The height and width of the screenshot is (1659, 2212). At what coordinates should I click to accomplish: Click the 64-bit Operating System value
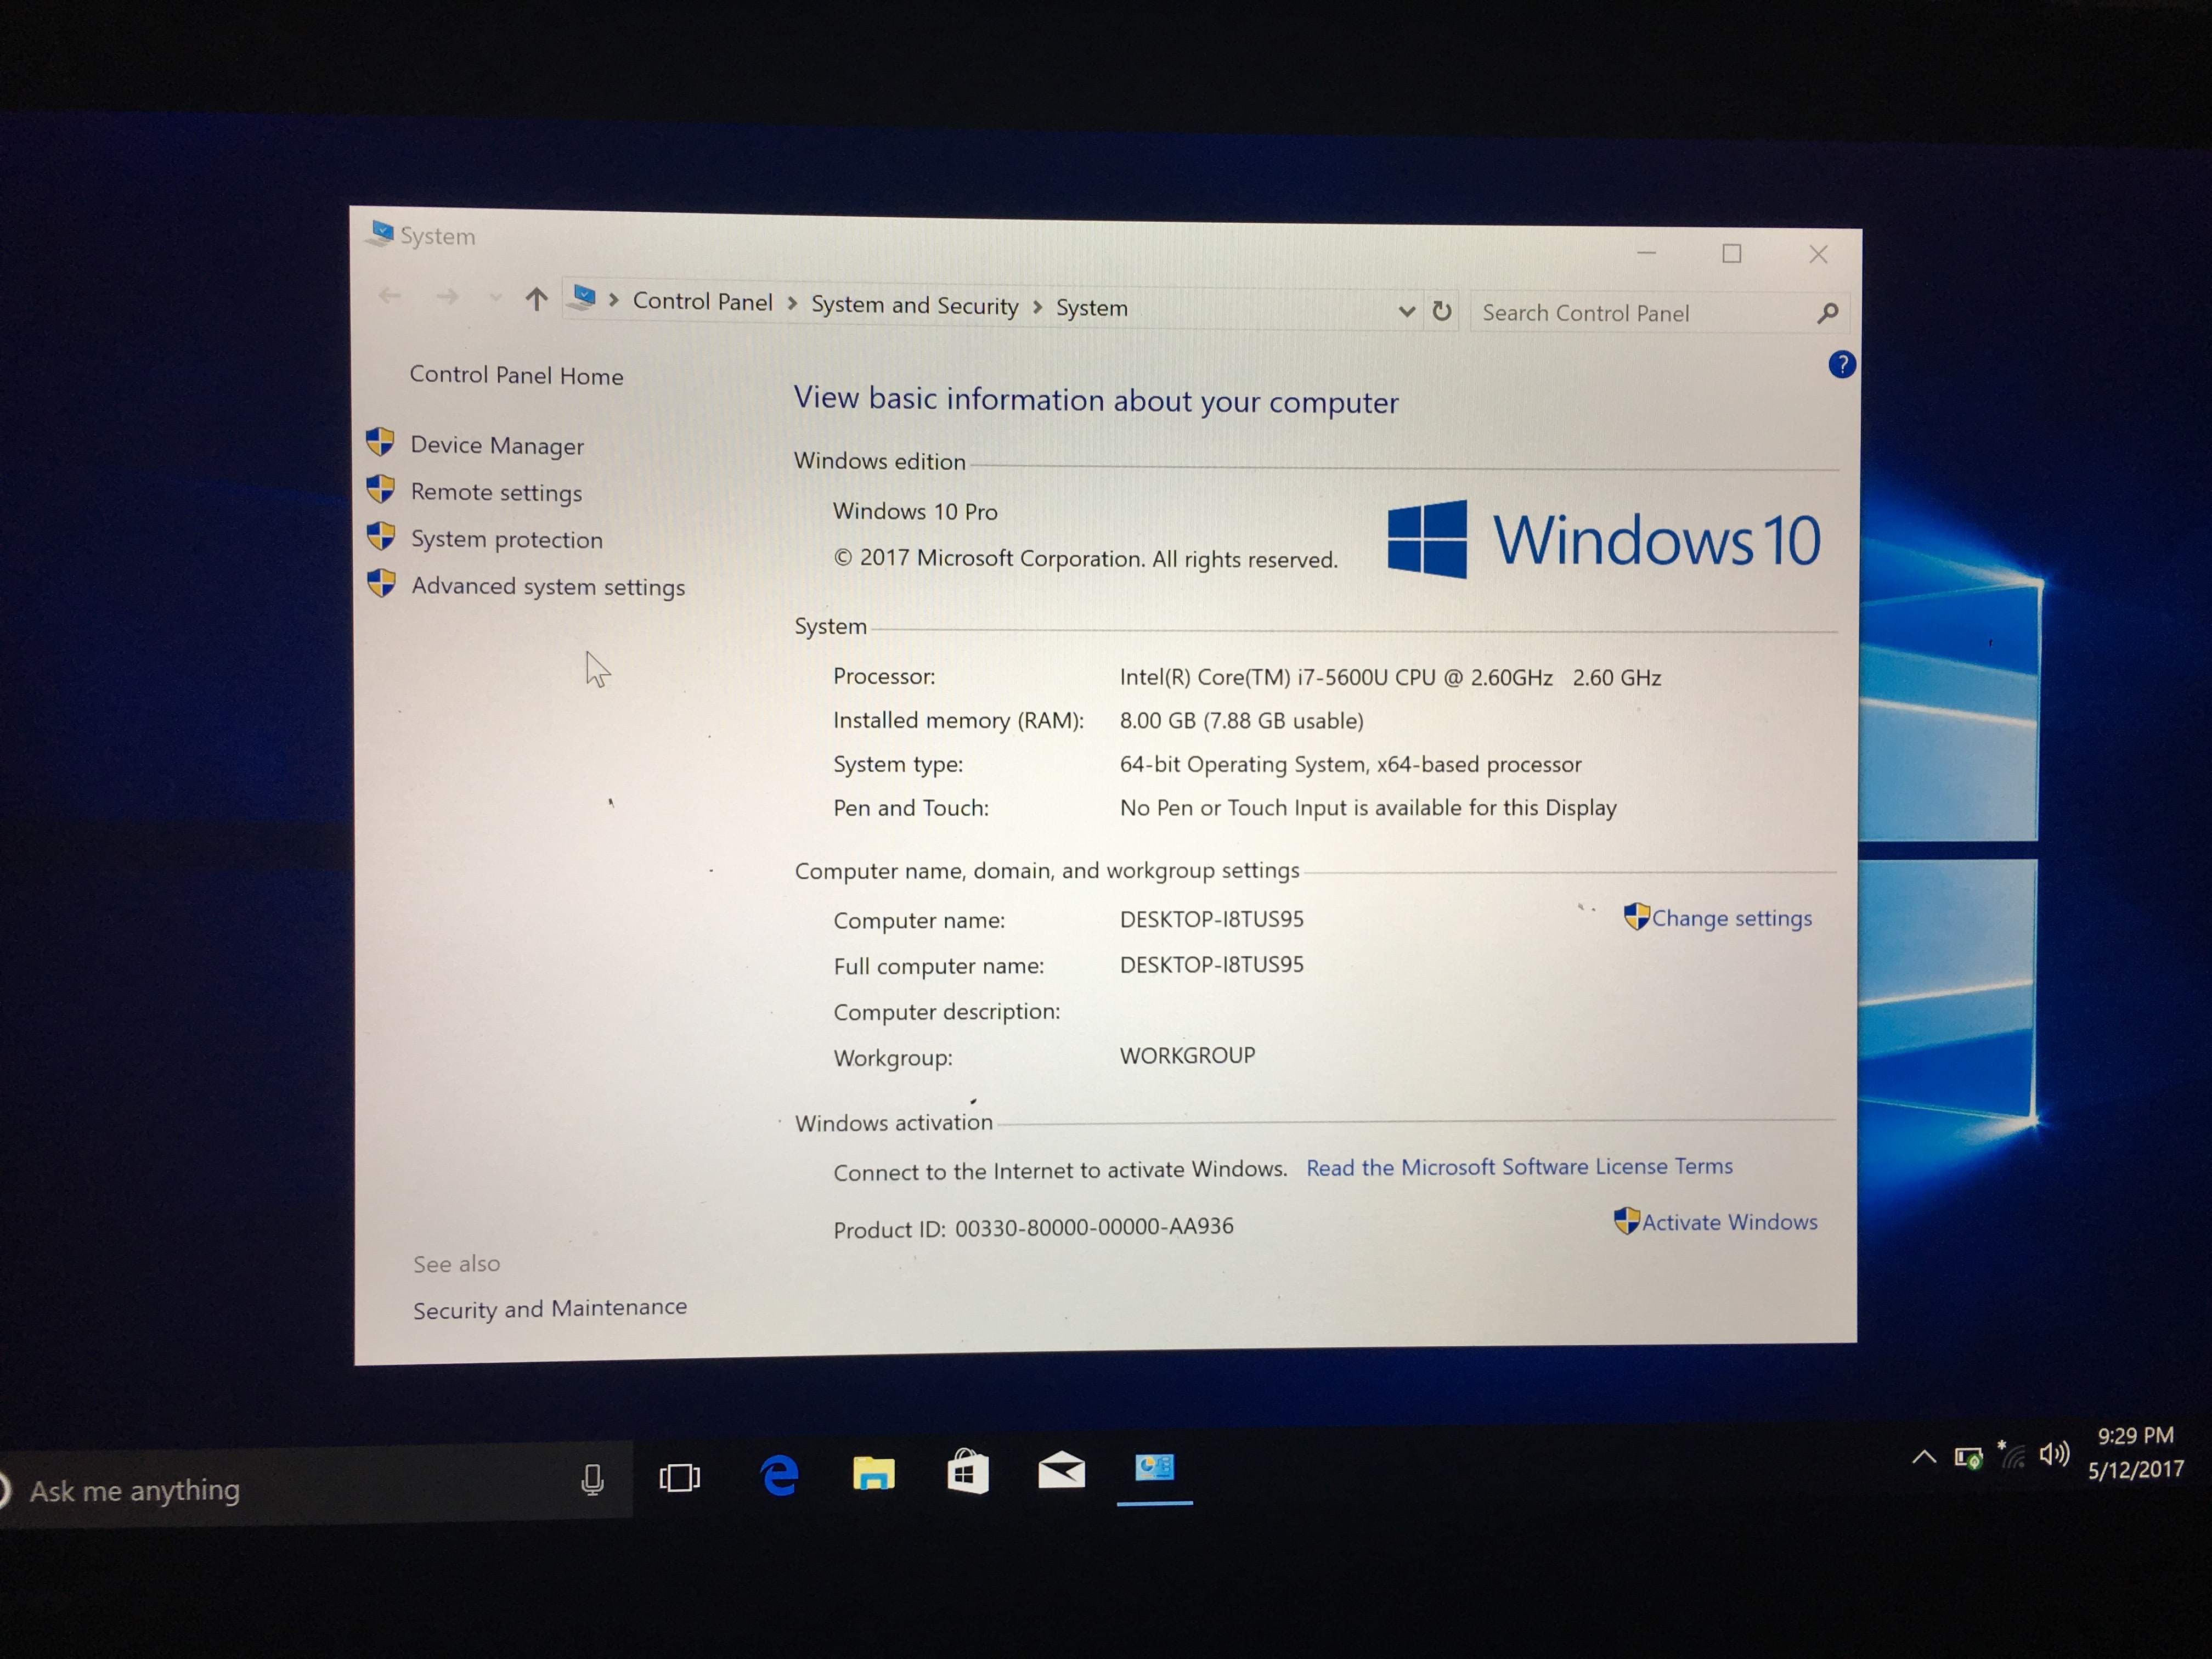click(1350, 765)
